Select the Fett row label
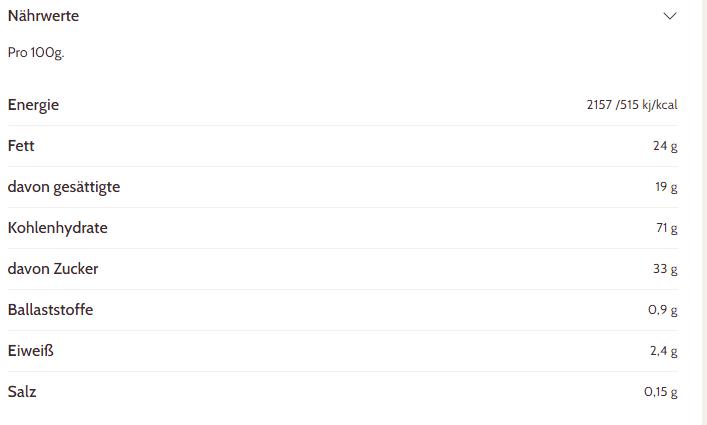707x425 pixels. [21, 146]
